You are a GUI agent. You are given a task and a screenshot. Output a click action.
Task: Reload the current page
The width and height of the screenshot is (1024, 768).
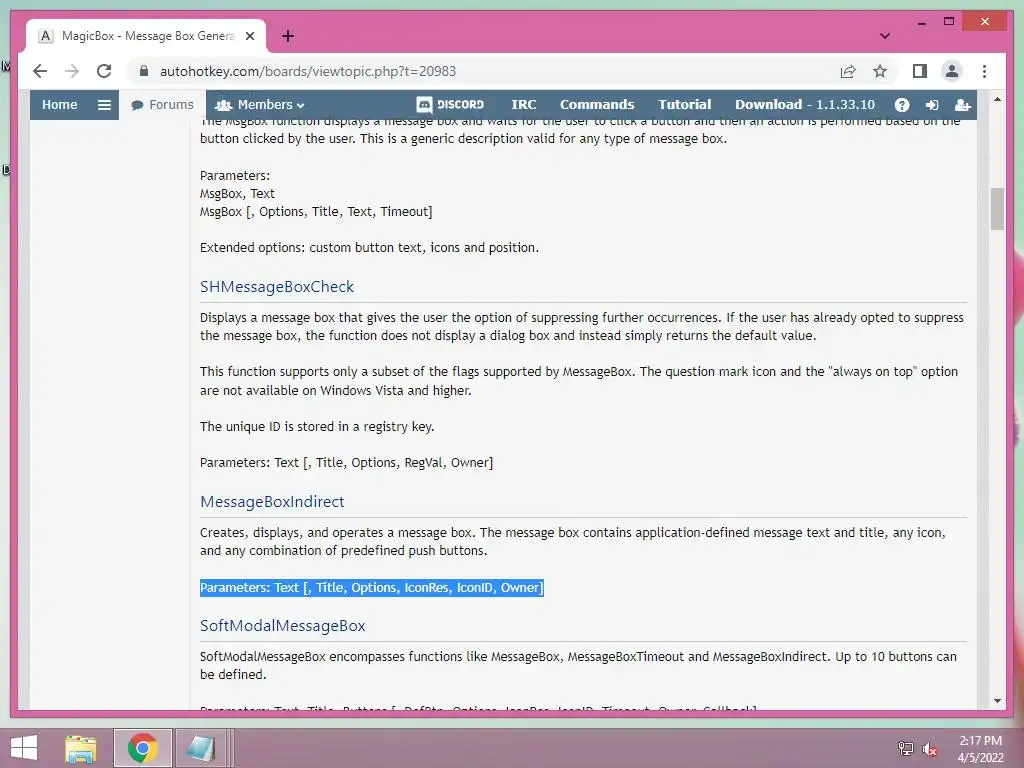(104, 71)
